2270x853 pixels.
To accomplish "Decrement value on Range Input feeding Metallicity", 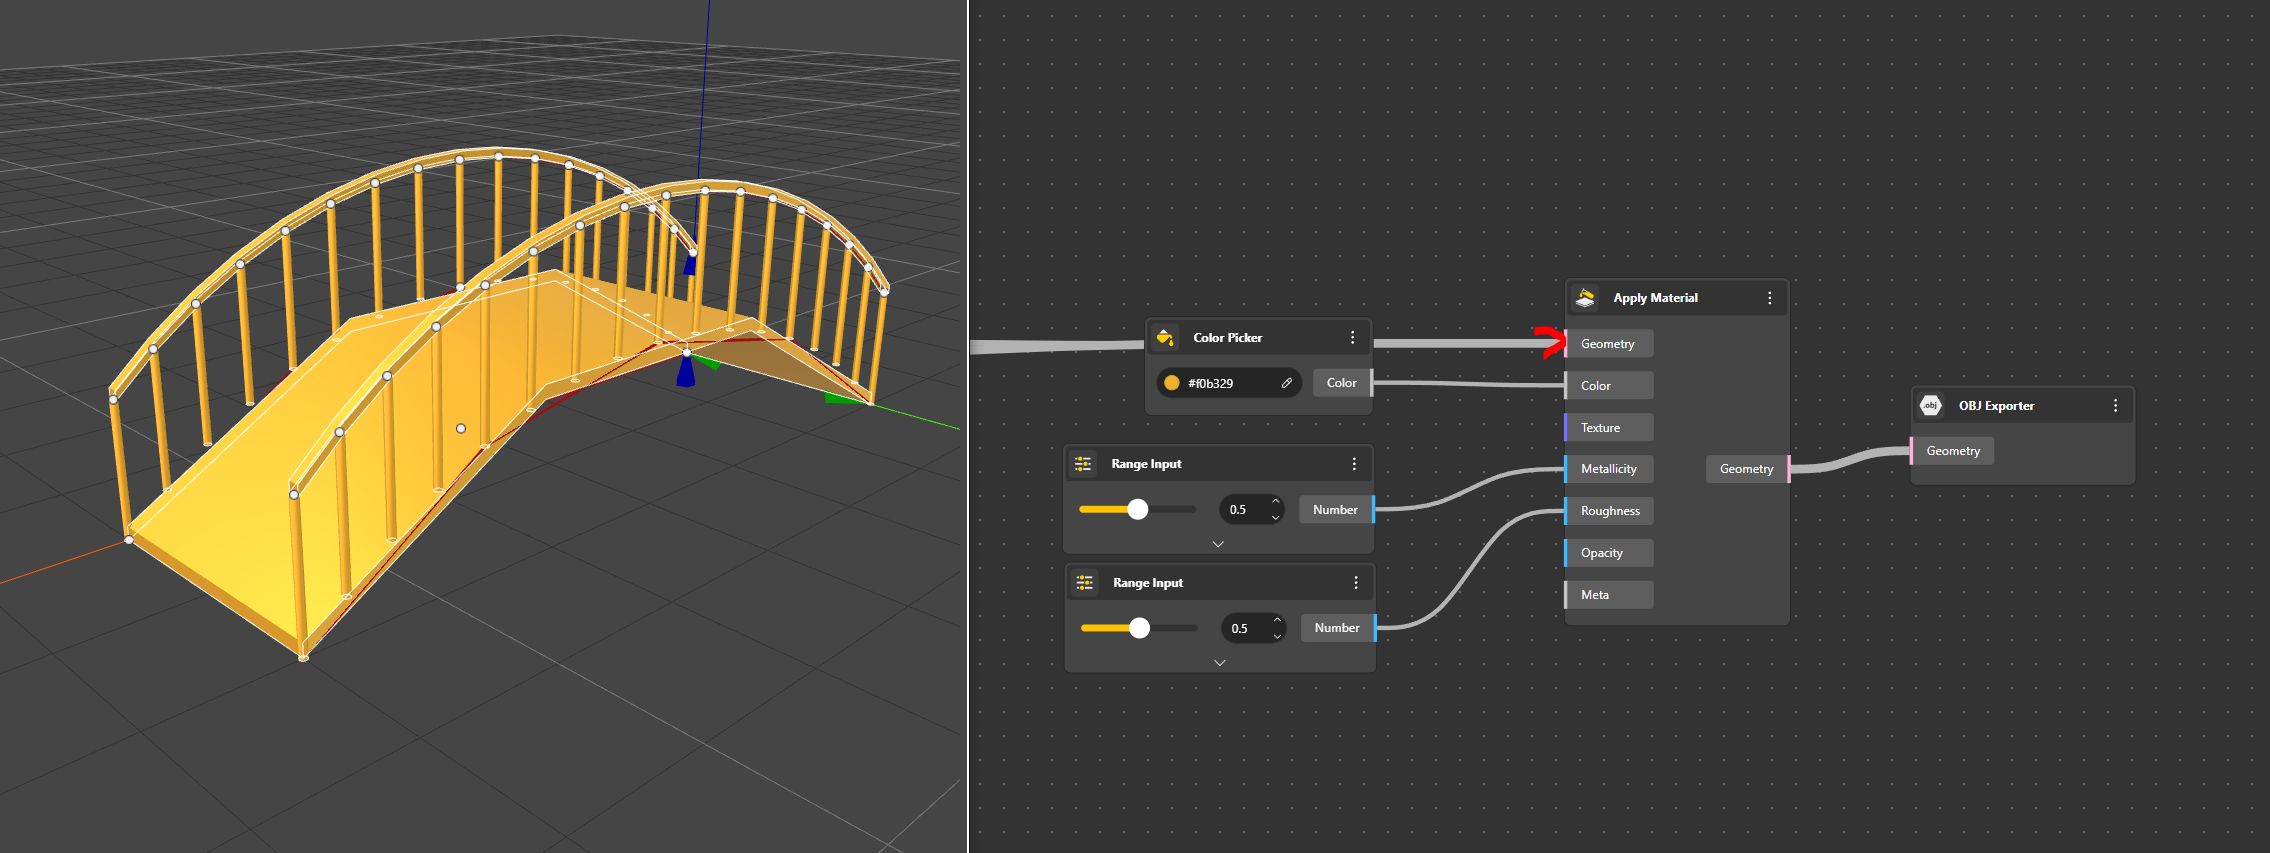I will pos(1276,517).
